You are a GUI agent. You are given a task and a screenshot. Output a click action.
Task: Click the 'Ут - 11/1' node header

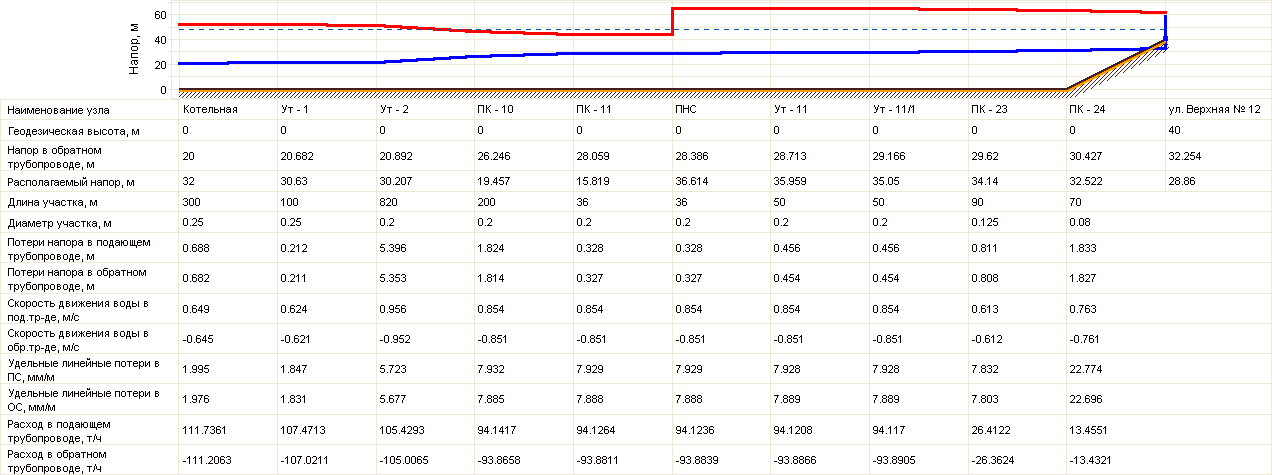click(x=893, y=109)
